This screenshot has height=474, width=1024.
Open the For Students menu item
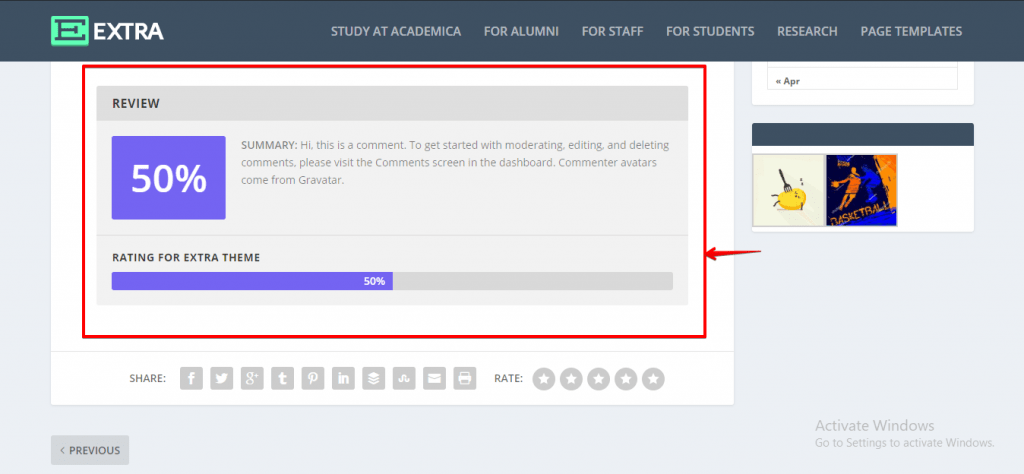click(x=710, y=31)
